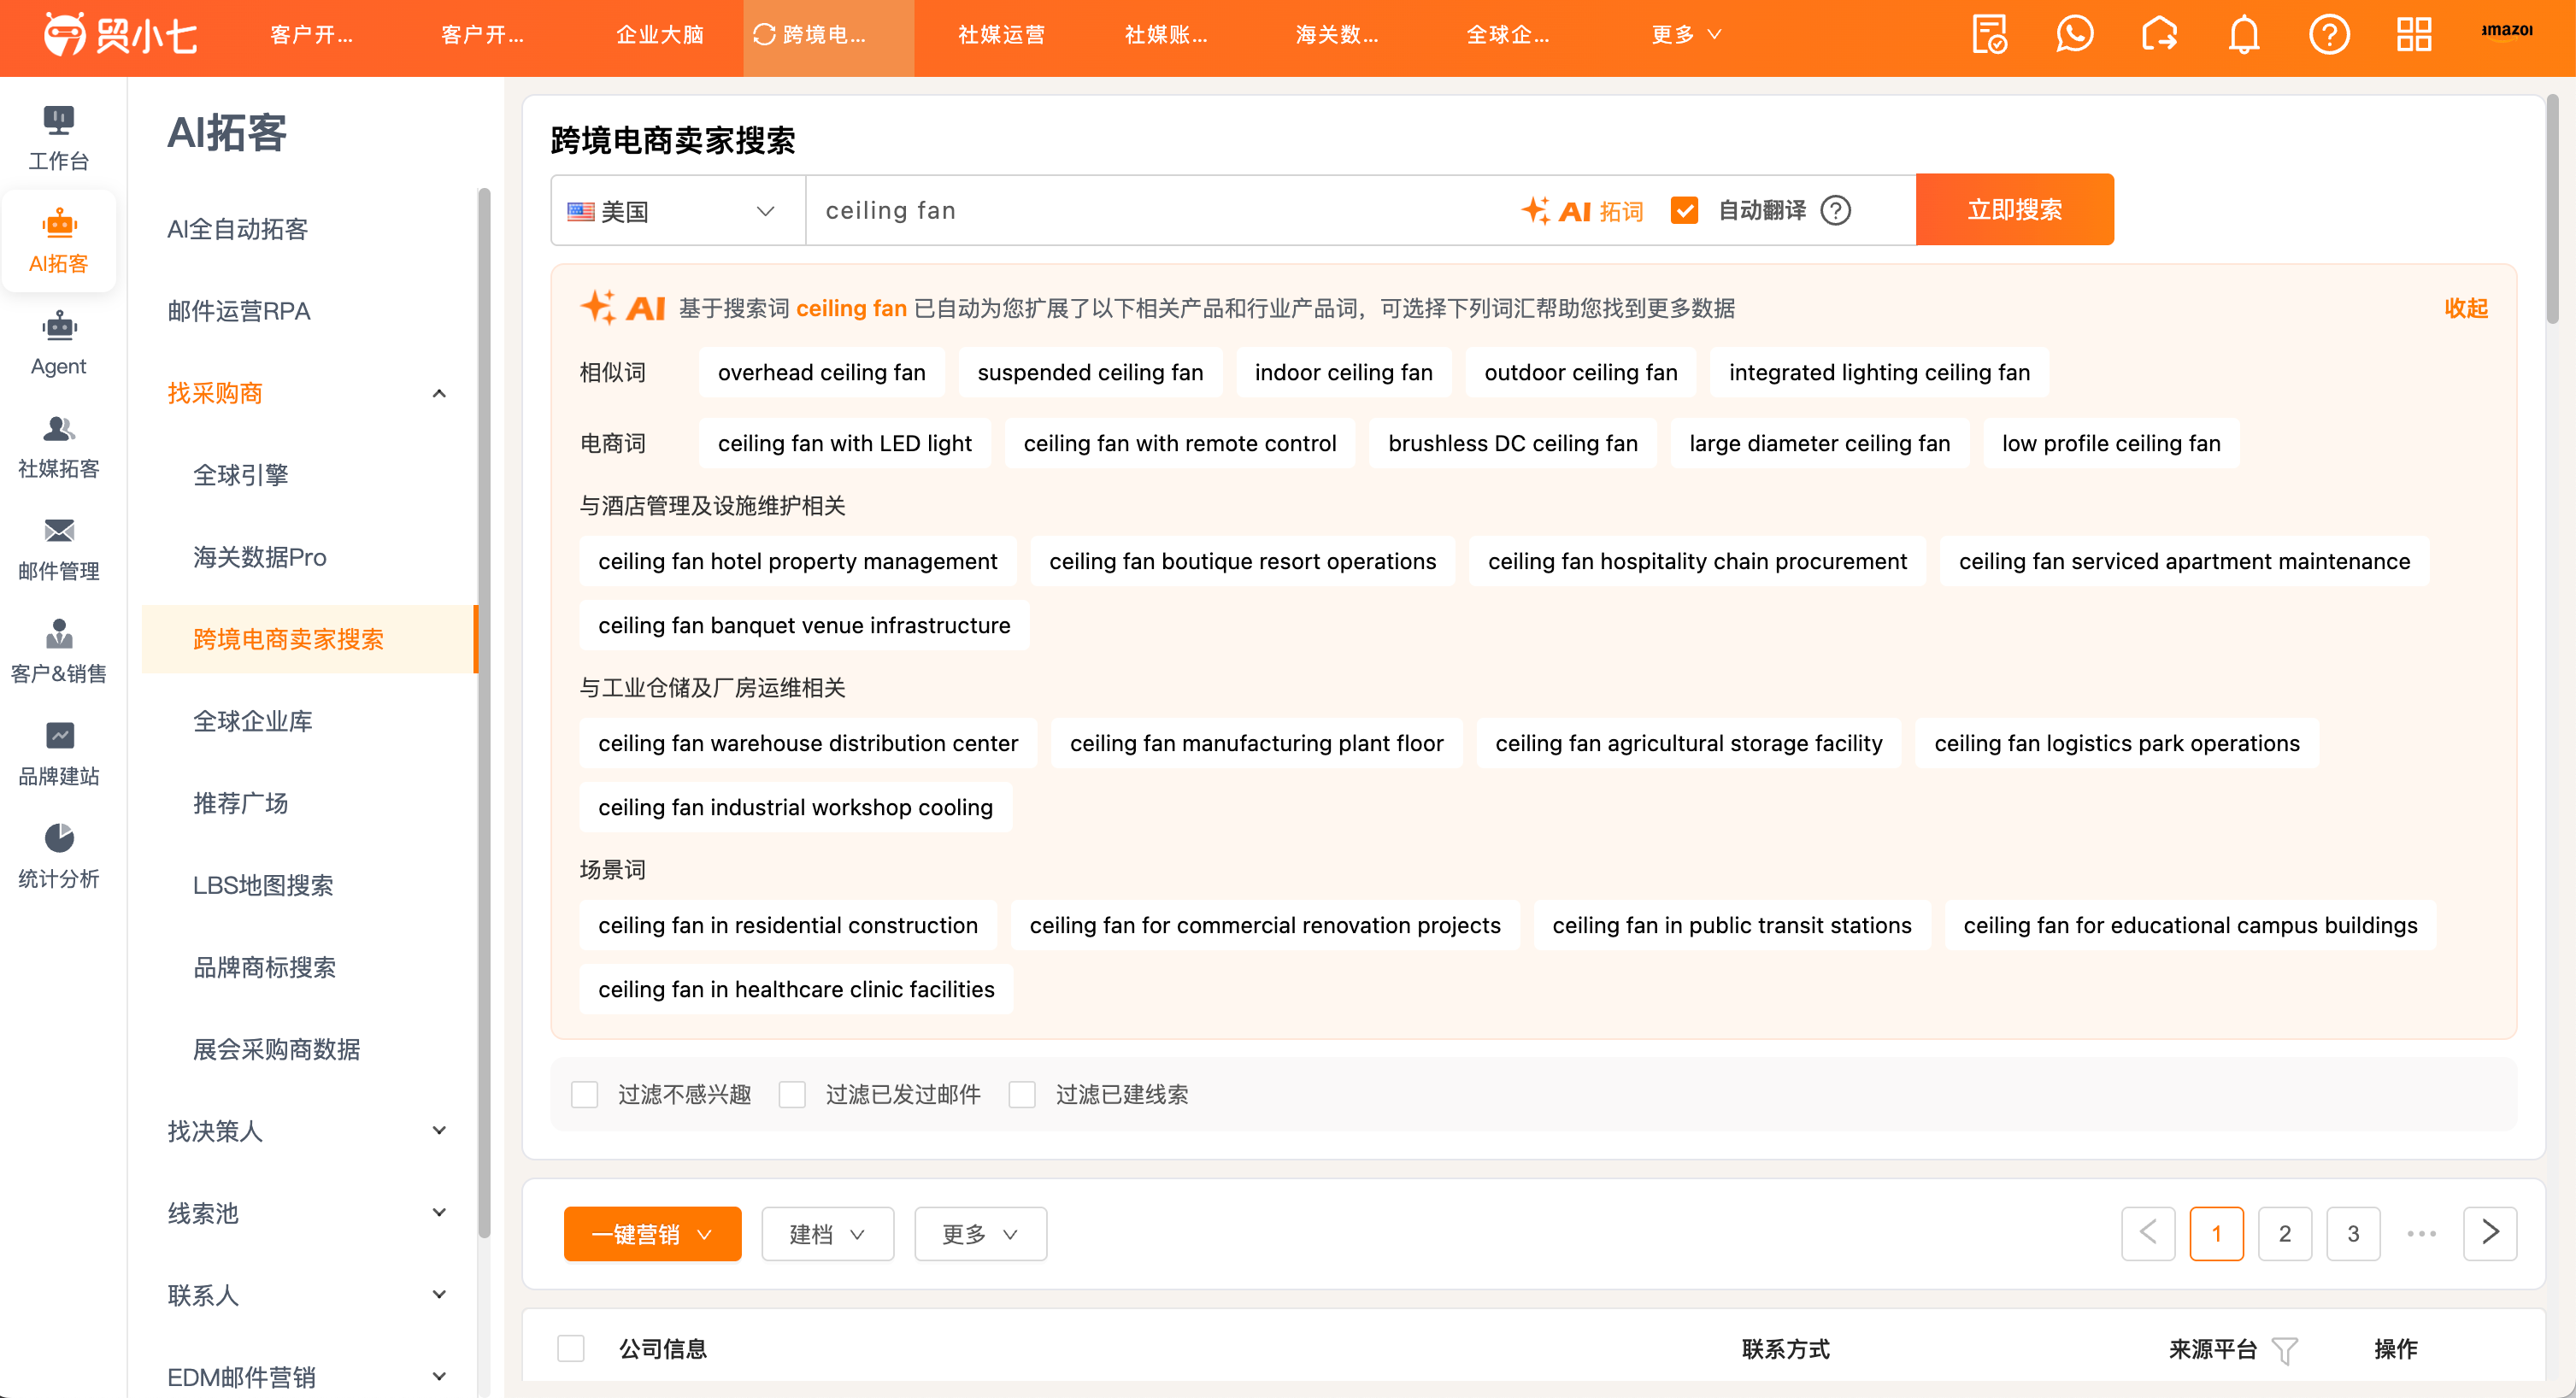Open the 统计分析 pie chart icon
This screenshot has height=1398, width=2576.
pyautogui.click(x=58, y=857)
